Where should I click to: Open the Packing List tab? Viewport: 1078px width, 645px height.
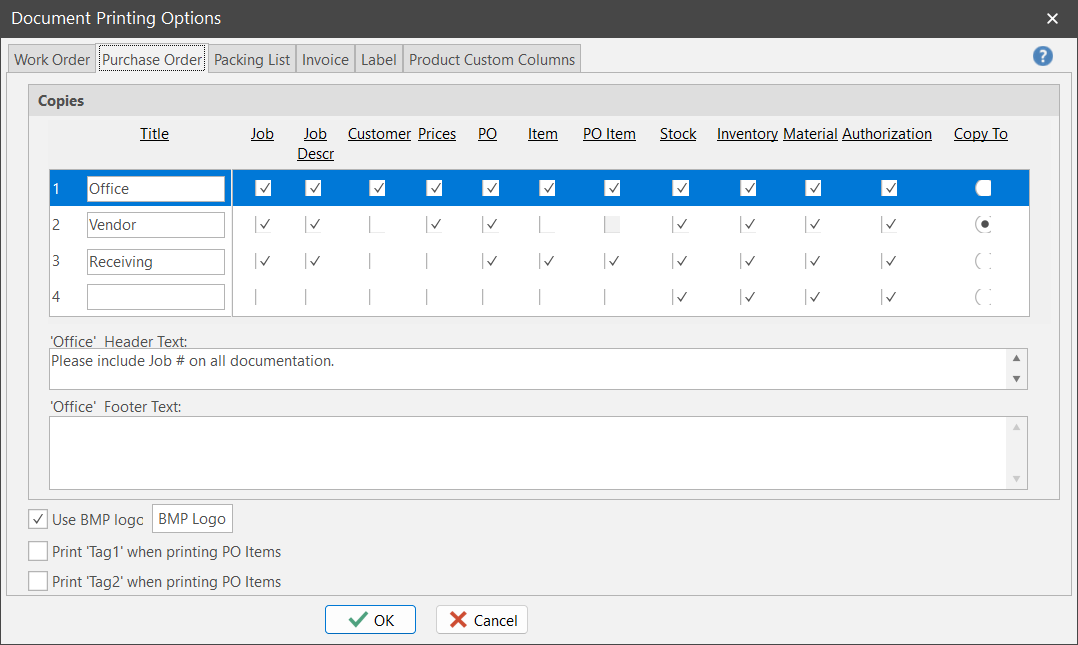pyautogui.click(x=252, y=59)
